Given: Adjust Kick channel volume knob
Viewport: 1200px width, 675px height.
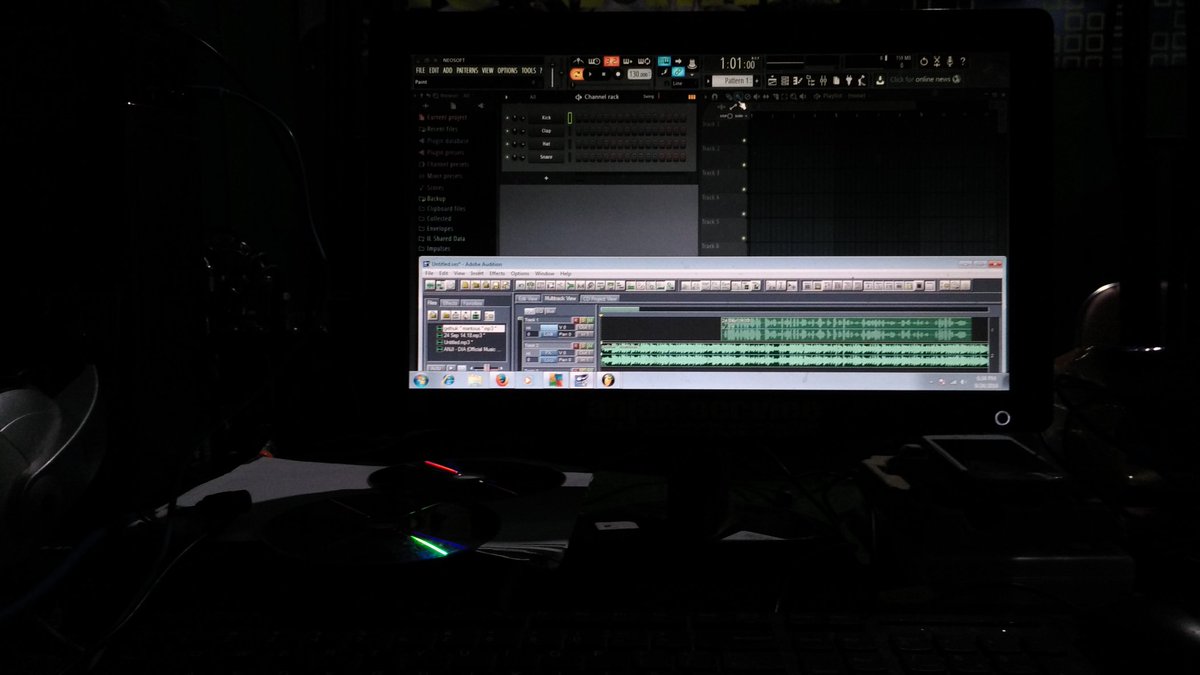Looking at the screenshot, I should (x=523, y=118).
